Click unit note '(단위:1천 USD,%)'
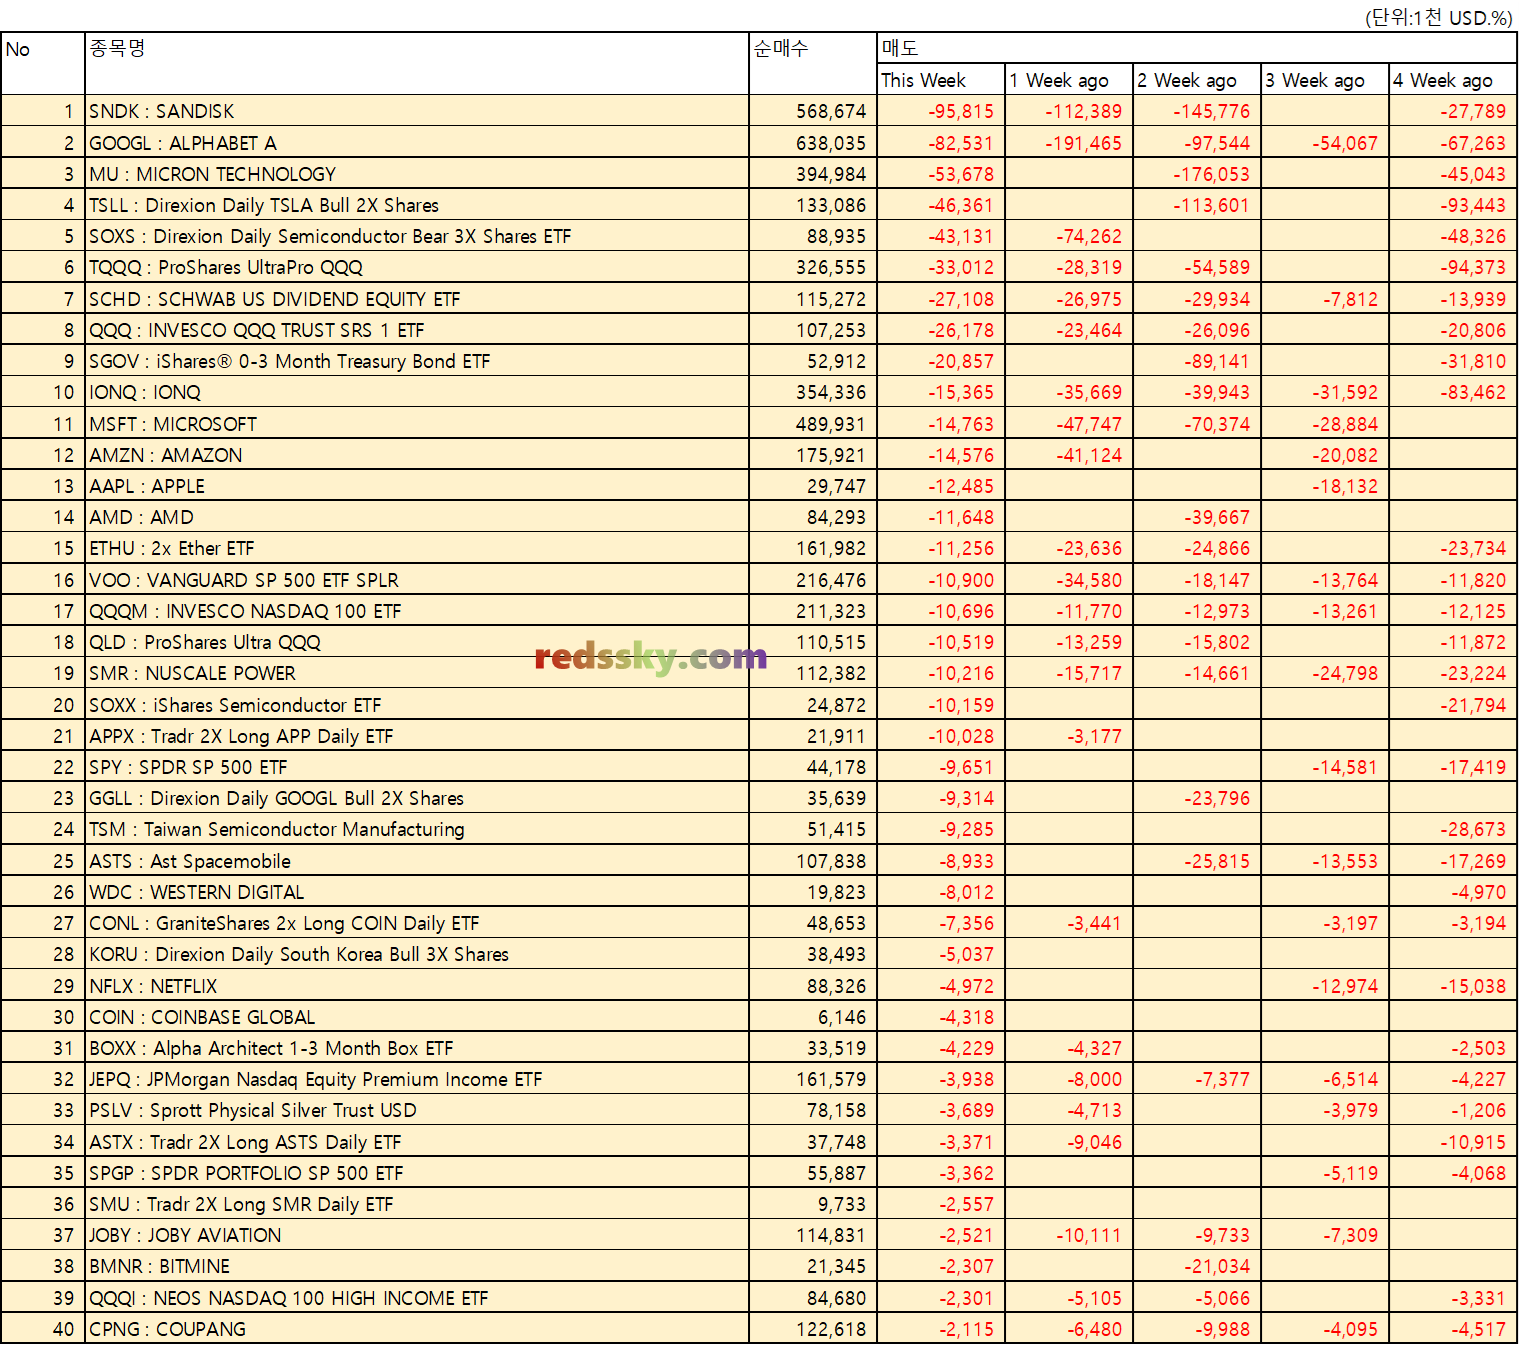The width and height of the screenshot is (1519, 1345). (x=1439, y=17)
